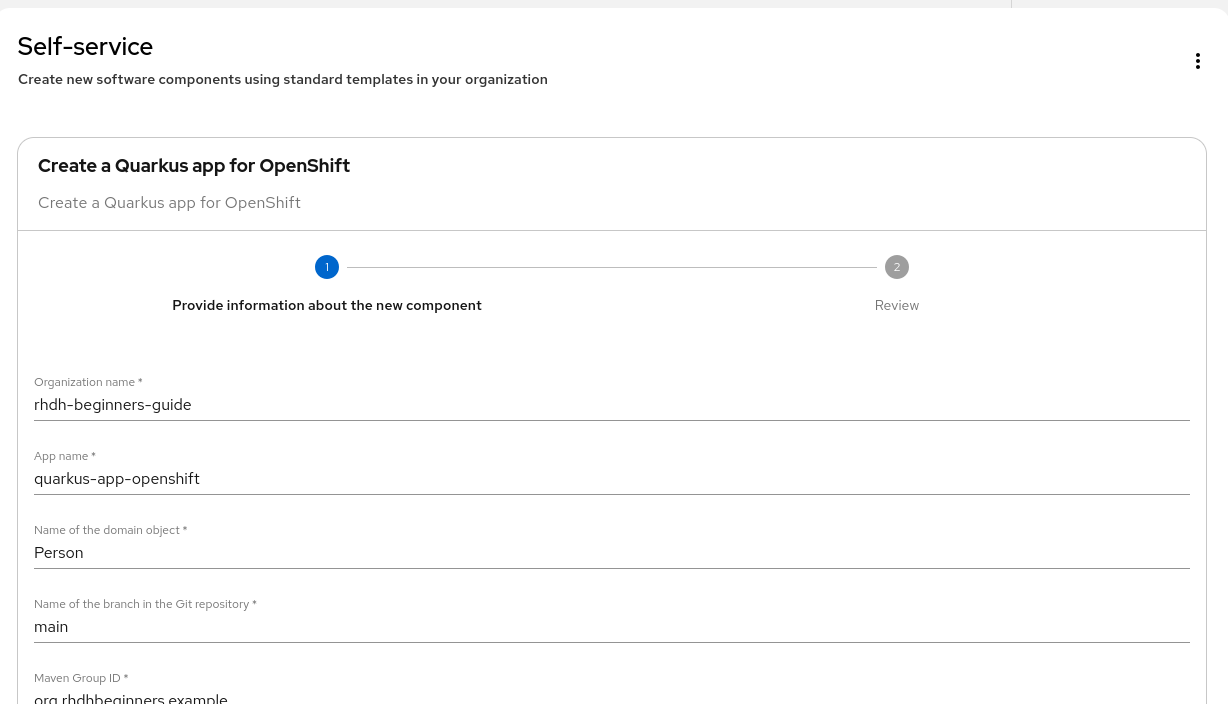This screenshot has width=1228, height=704.
Task: Click the 'Name of the domain object *' label
Action: pyautogui.click(x=110, y=530)
